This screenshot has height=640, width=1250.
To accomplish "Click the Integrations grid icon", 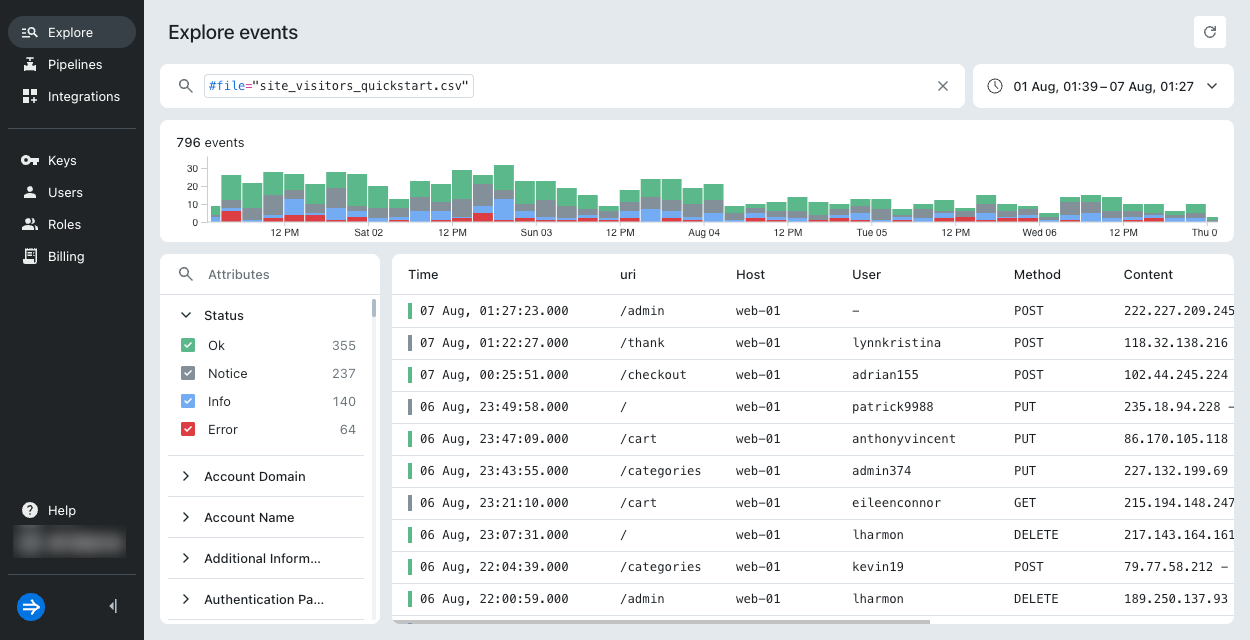I will pos(29,96).
